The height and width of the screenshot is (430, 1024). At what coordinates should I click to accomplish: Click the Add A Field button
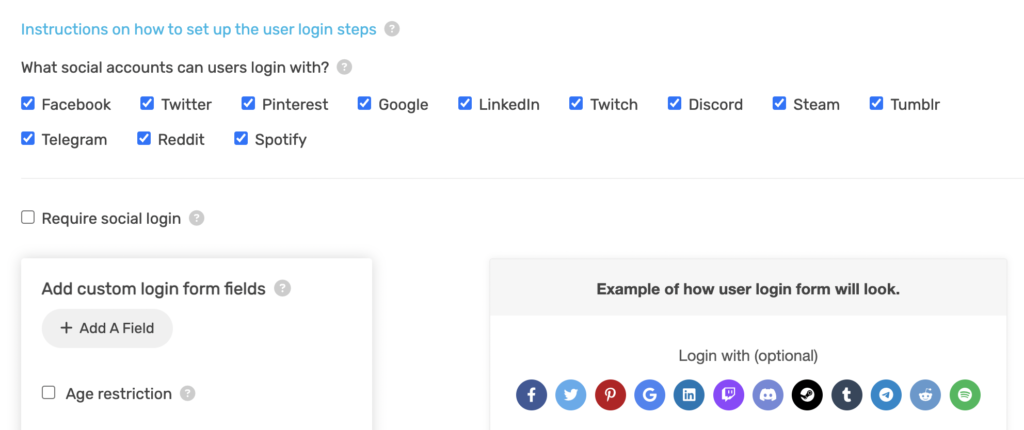tap(107, 328)
